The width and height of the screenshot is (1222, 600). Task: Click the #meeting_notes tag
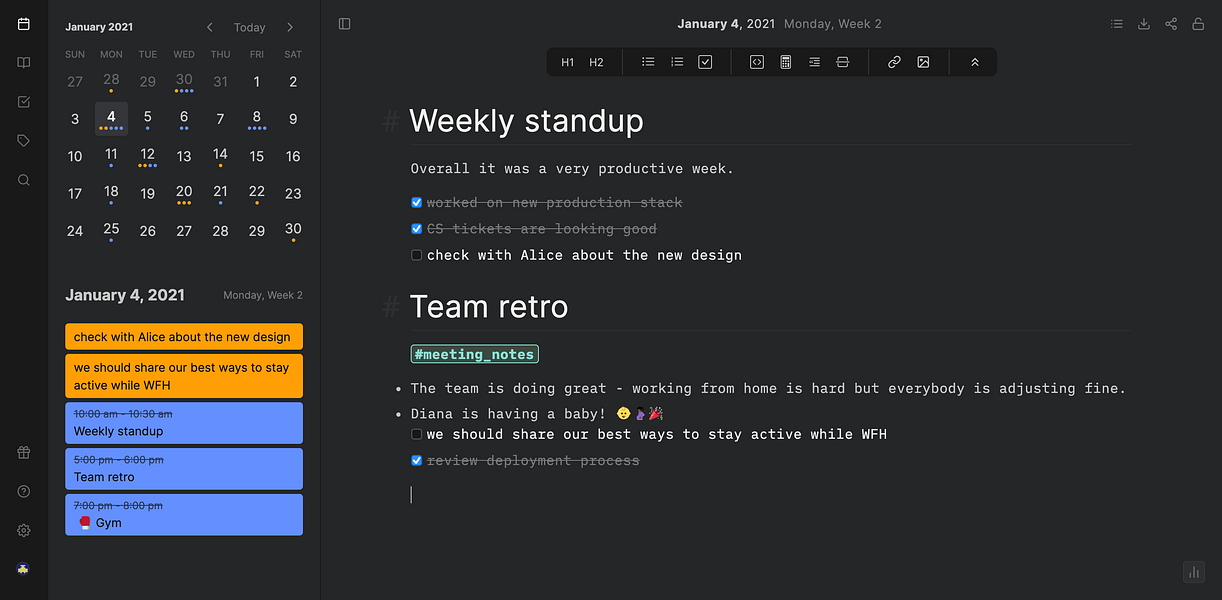tap(474, 354)
